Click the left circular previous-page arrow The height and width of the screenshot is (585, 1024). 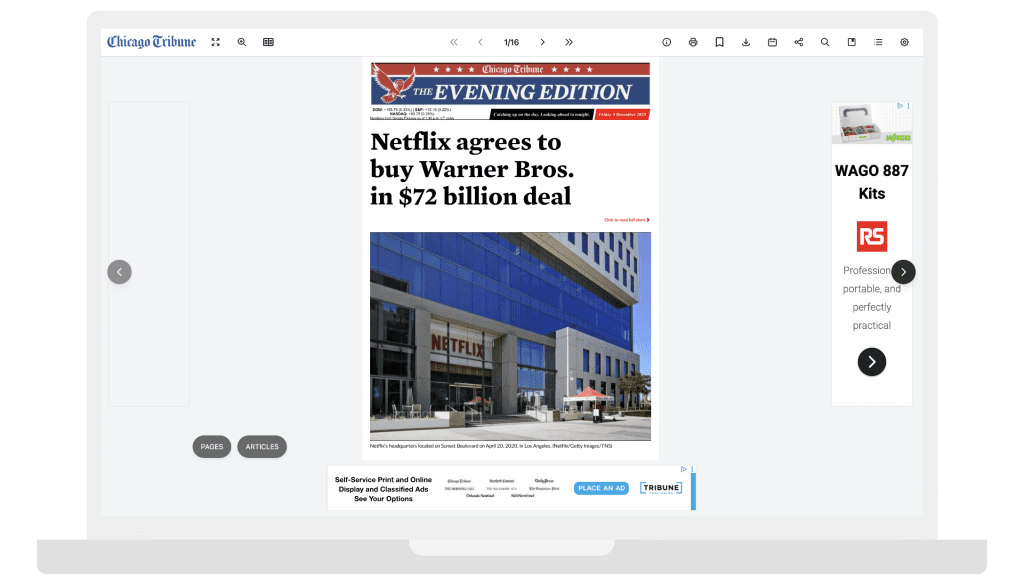click(120, 272)
